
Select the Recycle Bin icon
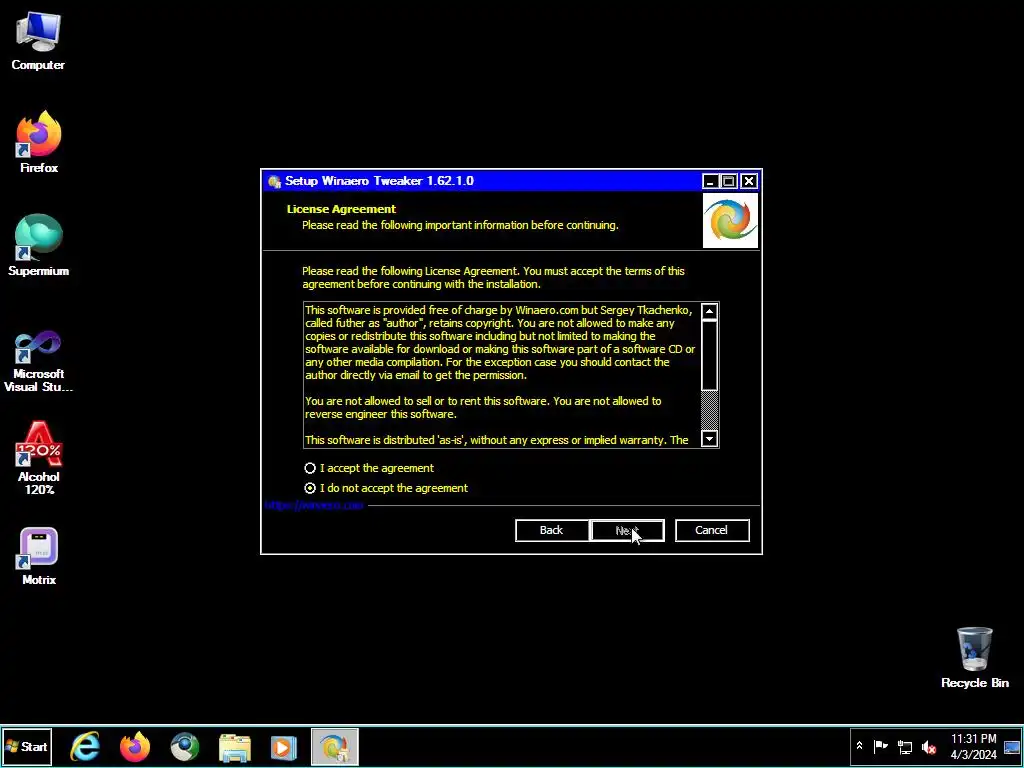974,658
